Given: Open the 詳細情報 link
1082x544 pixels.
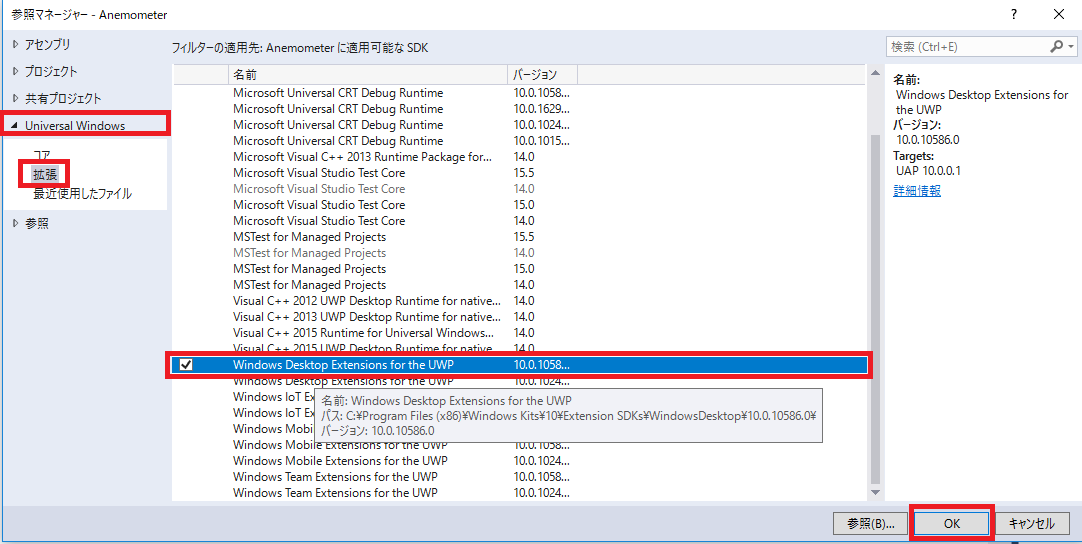Looking at the screenshot, I should 917,191.
